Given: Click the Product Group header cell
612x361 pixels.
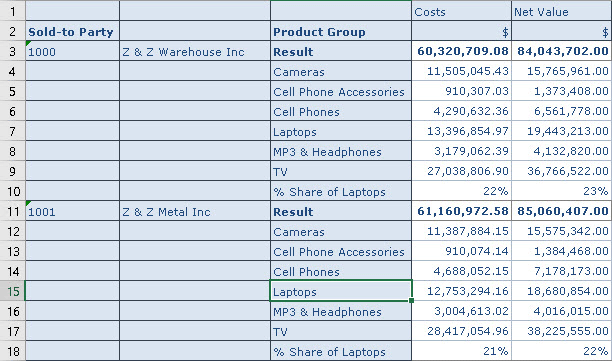Looking at the screenshot, I should pos(341,31).
